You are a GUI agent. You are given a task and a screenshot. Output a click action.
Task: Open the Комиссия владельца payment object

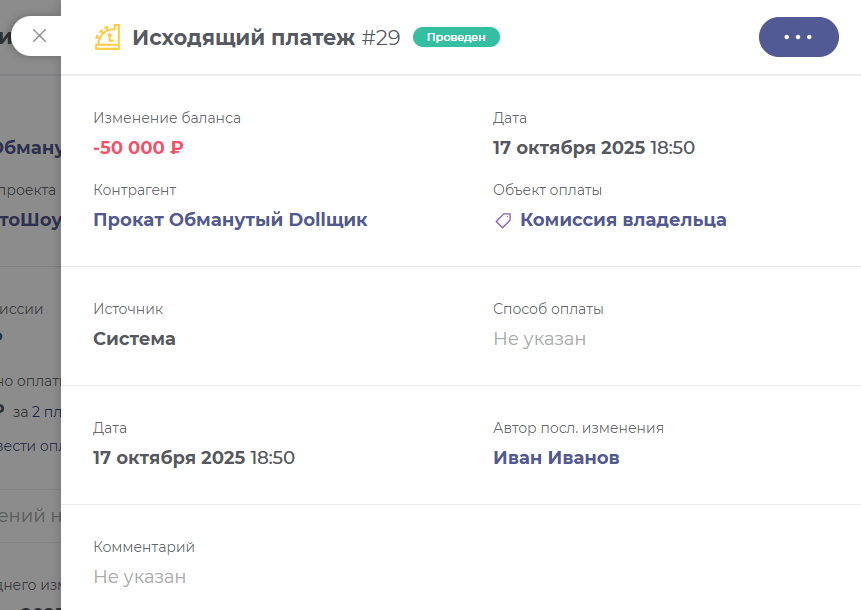tap(623, 220)
